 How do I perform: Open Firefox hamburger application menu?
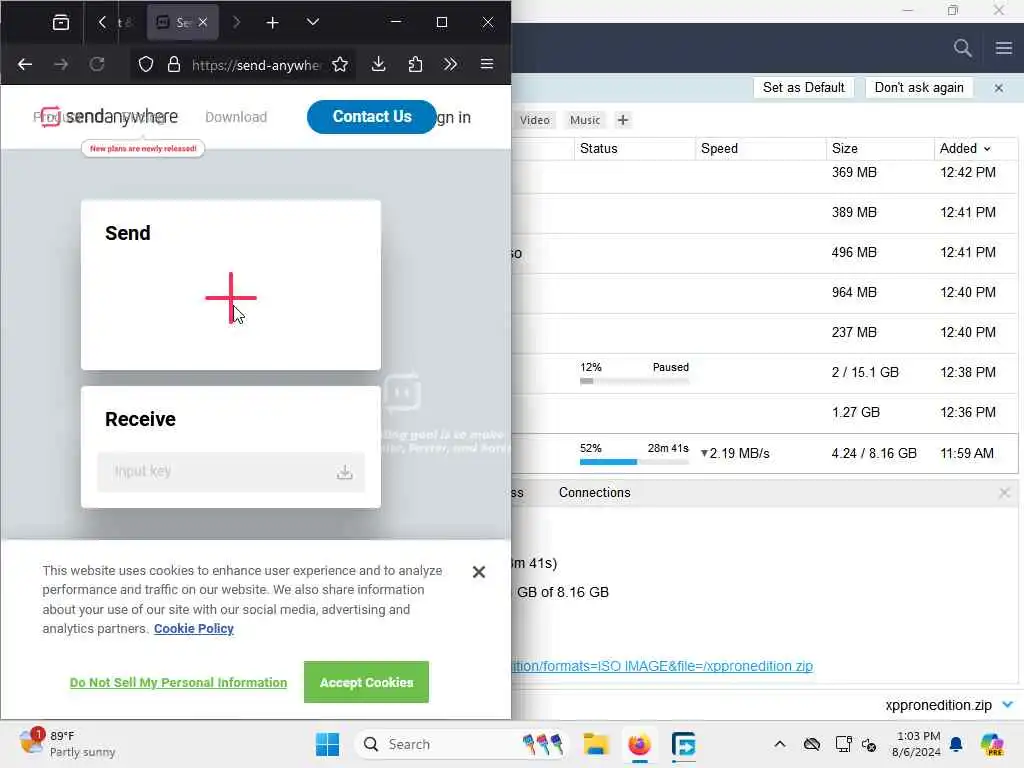tap(487, 64)
